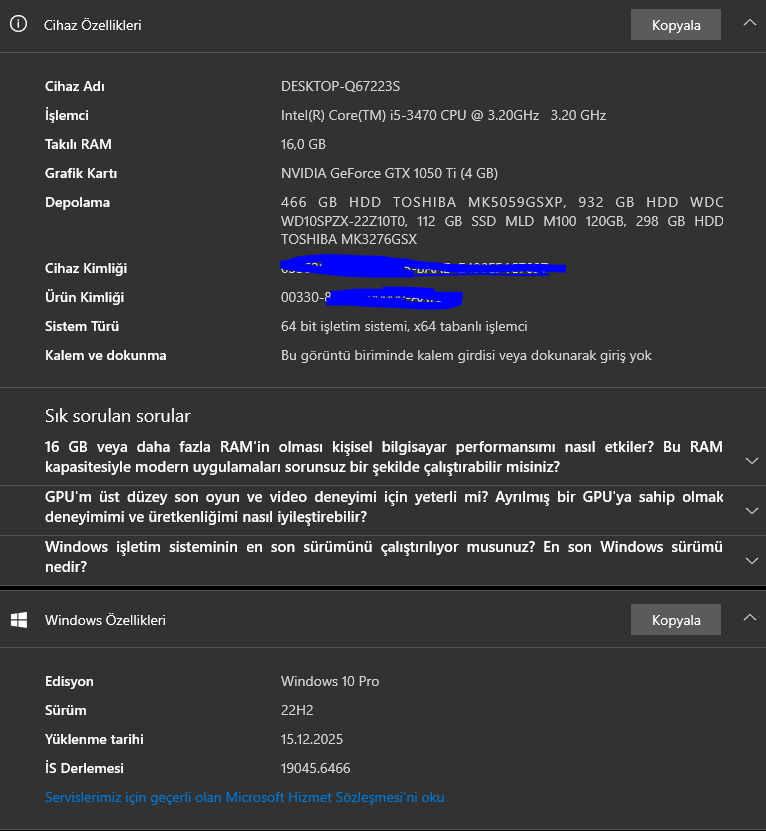
Task: Click the Cihaz Özellikleri section title
Action: [x=93, y=25]
